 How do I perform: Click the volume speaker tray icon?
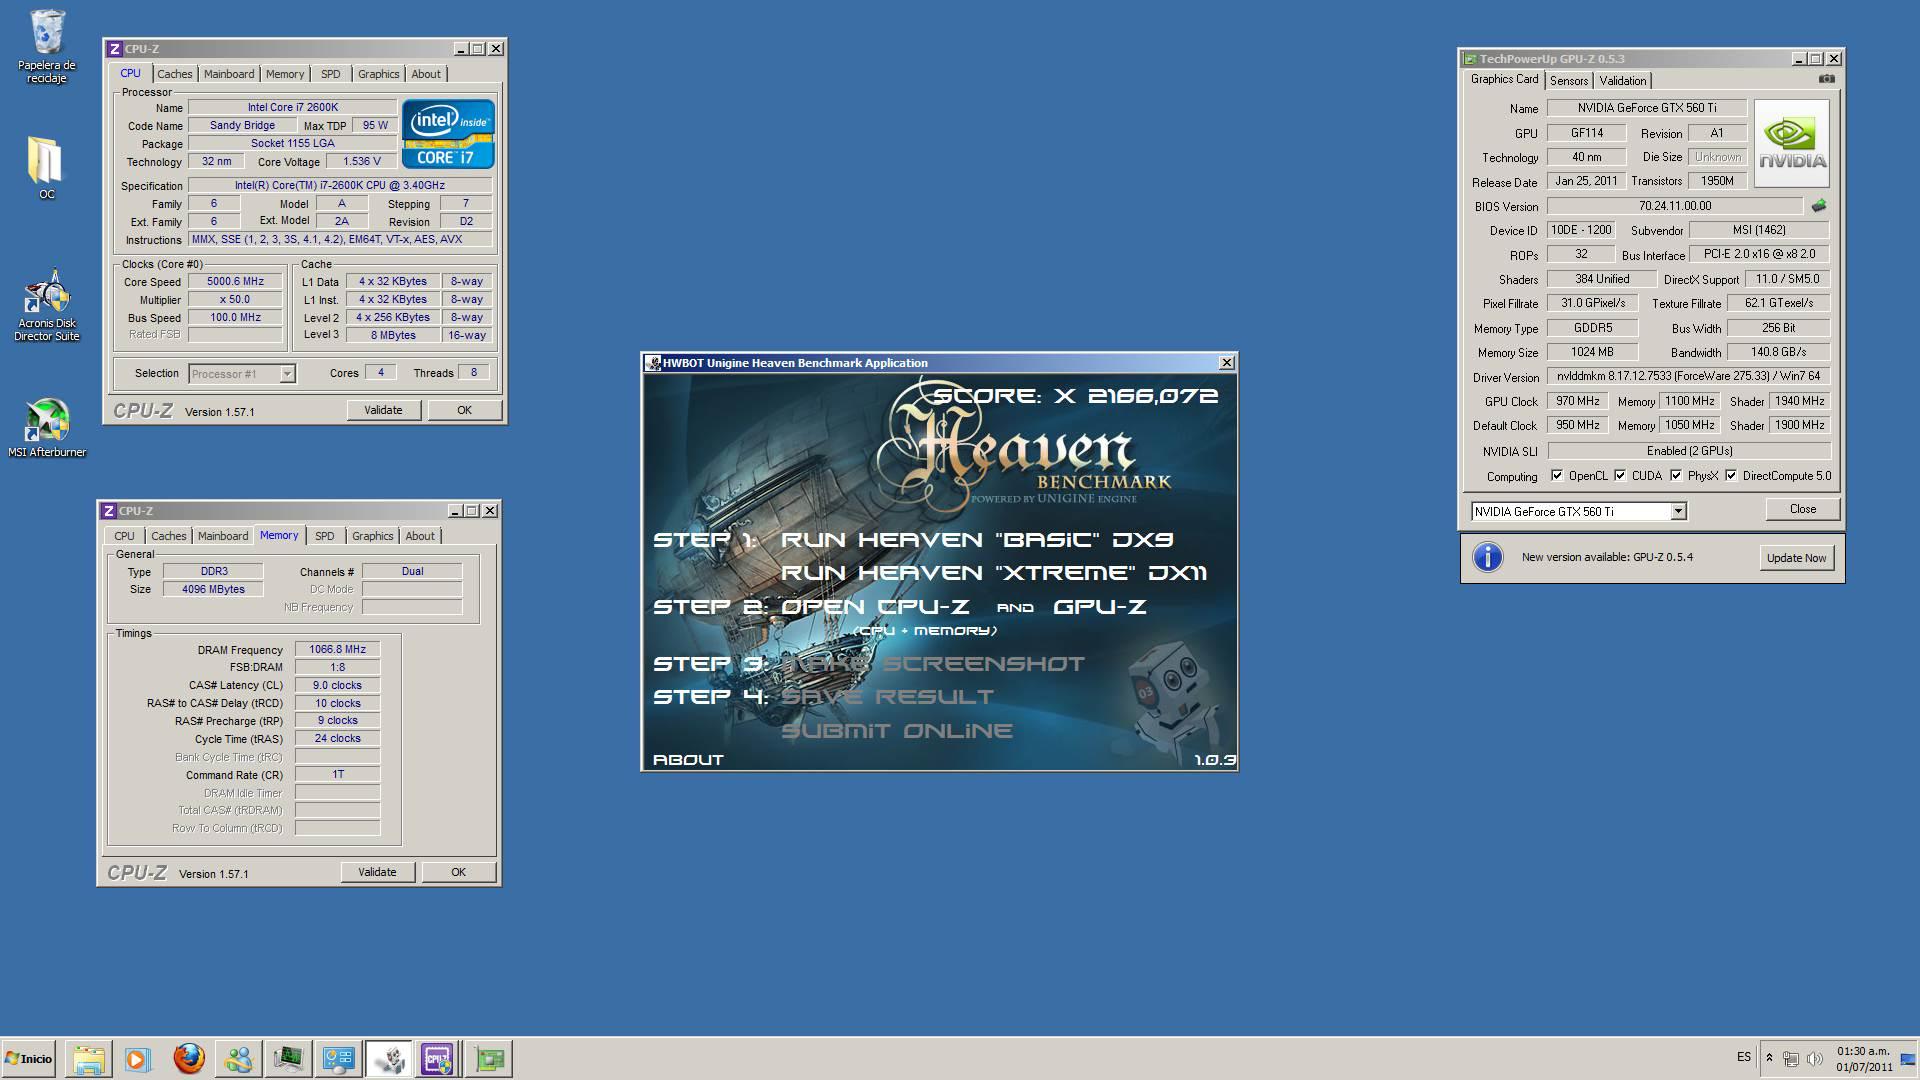pos(1814,1058)
